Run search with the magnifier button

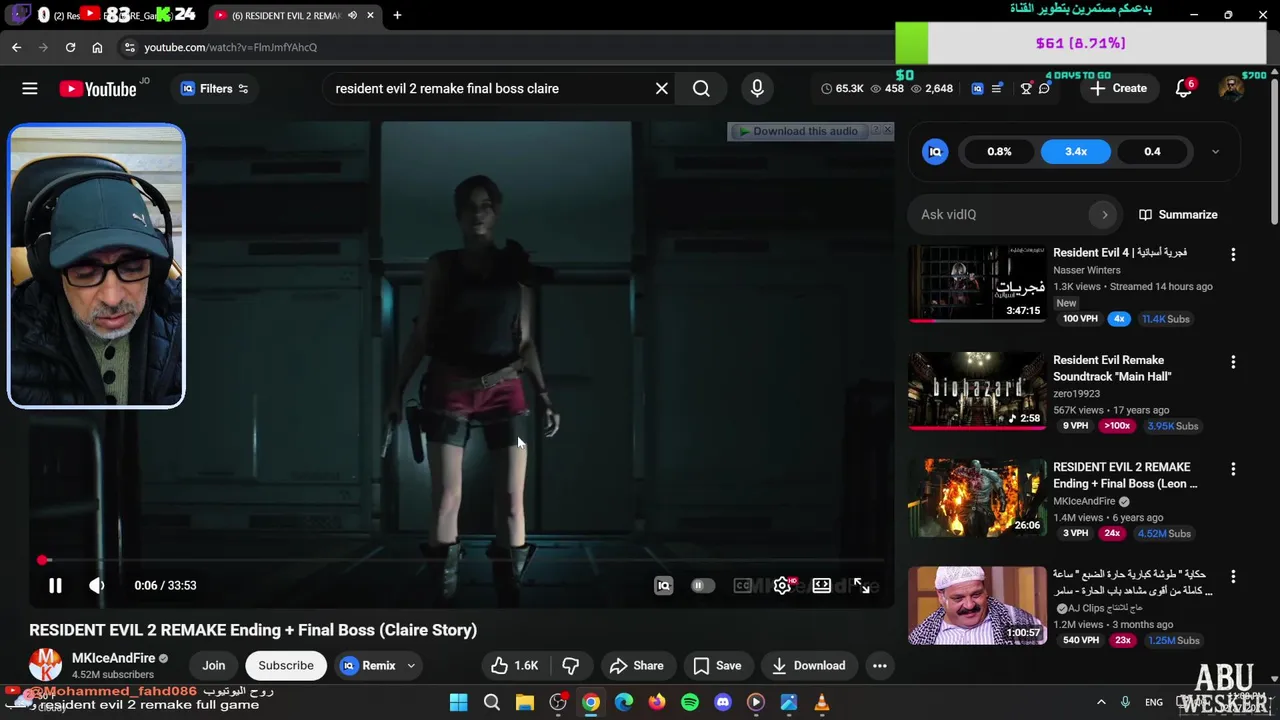click(701, 89)
